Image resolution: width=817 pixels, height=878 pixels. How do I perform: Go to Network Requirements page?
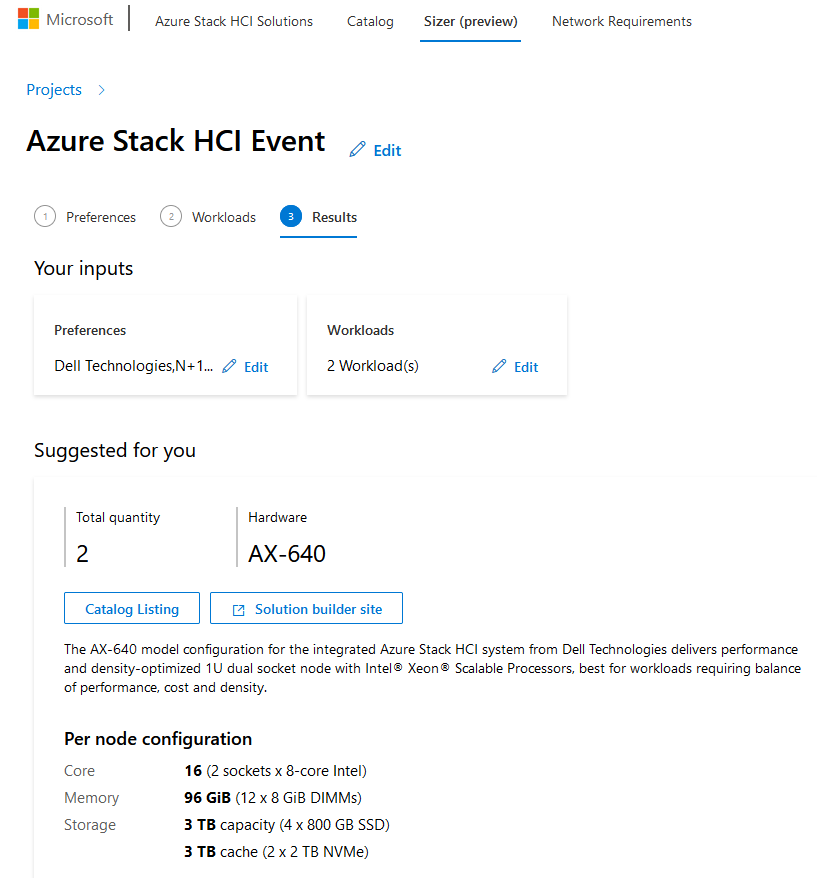point(622,21)
